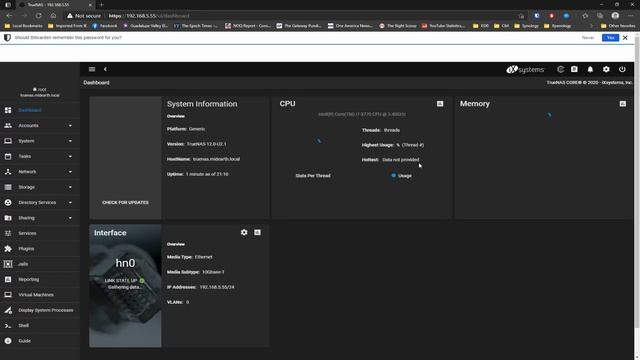Click the Dashboard breadcrumb title
640x360 pixels.
pyautogui.click(x=96, y=82)
